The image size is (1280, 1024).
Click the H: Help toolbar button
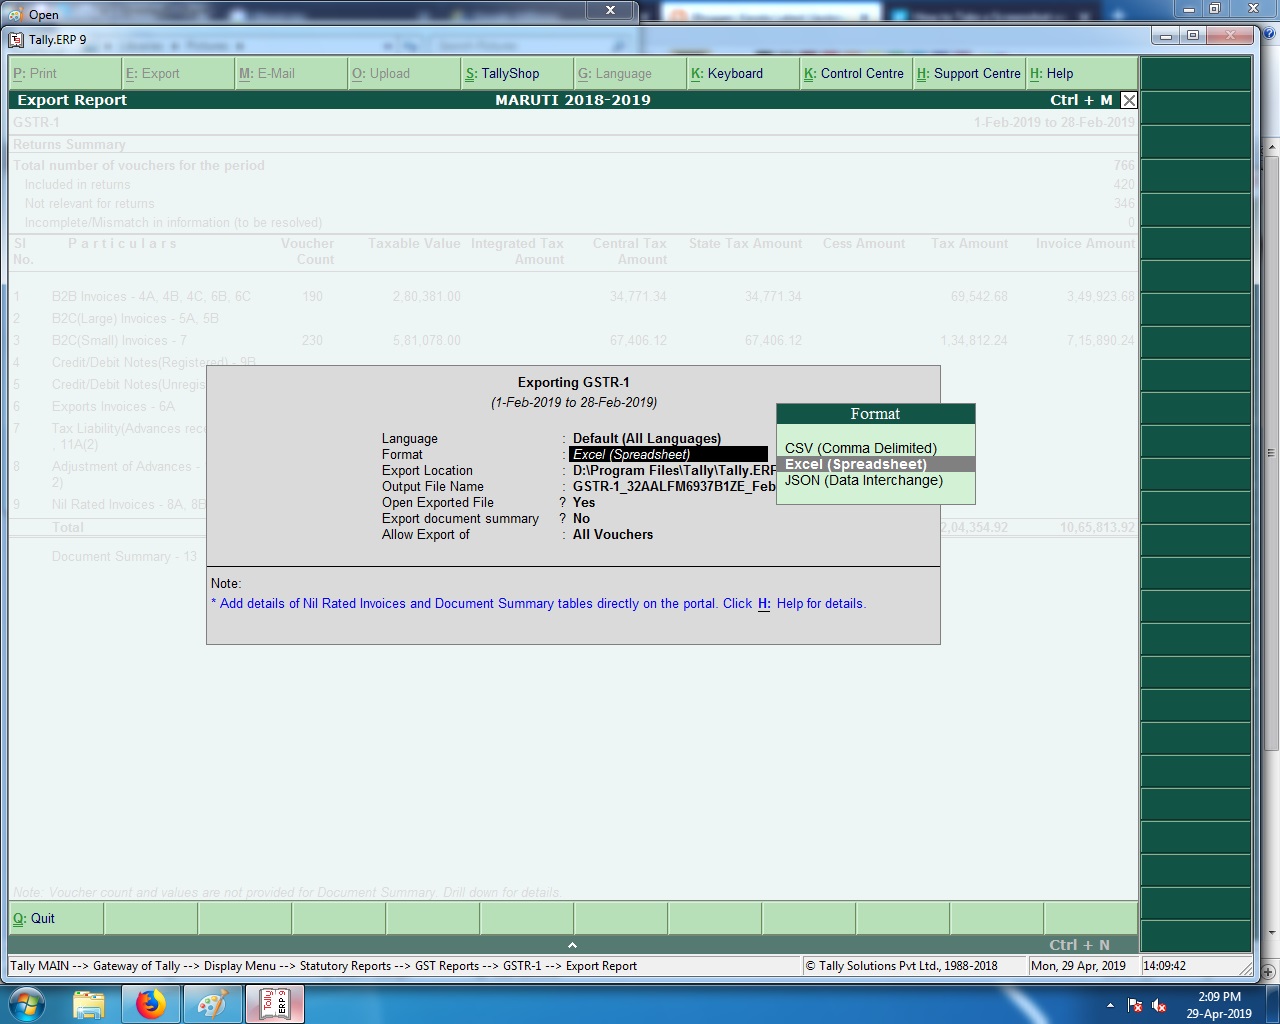(1082, 74)
